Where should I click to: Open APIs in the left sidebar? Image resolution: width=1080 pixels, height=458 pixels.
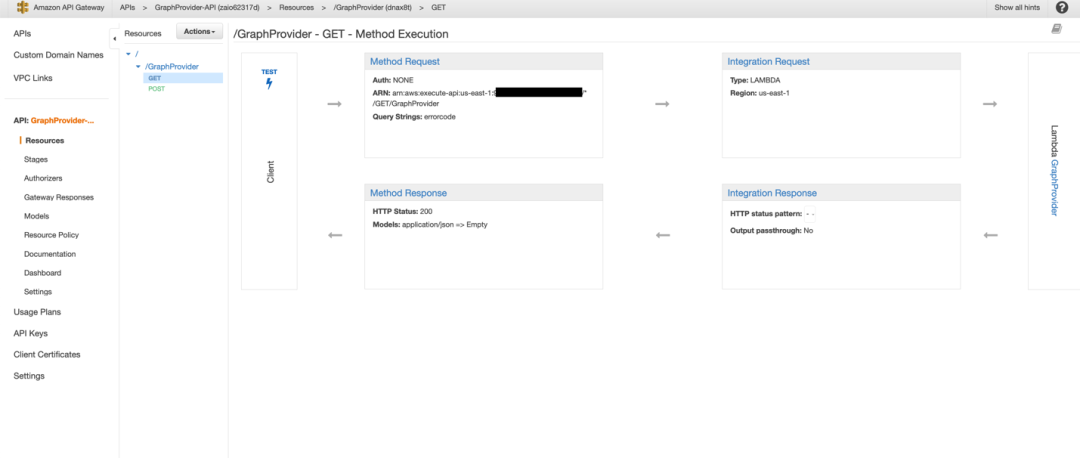22,33
